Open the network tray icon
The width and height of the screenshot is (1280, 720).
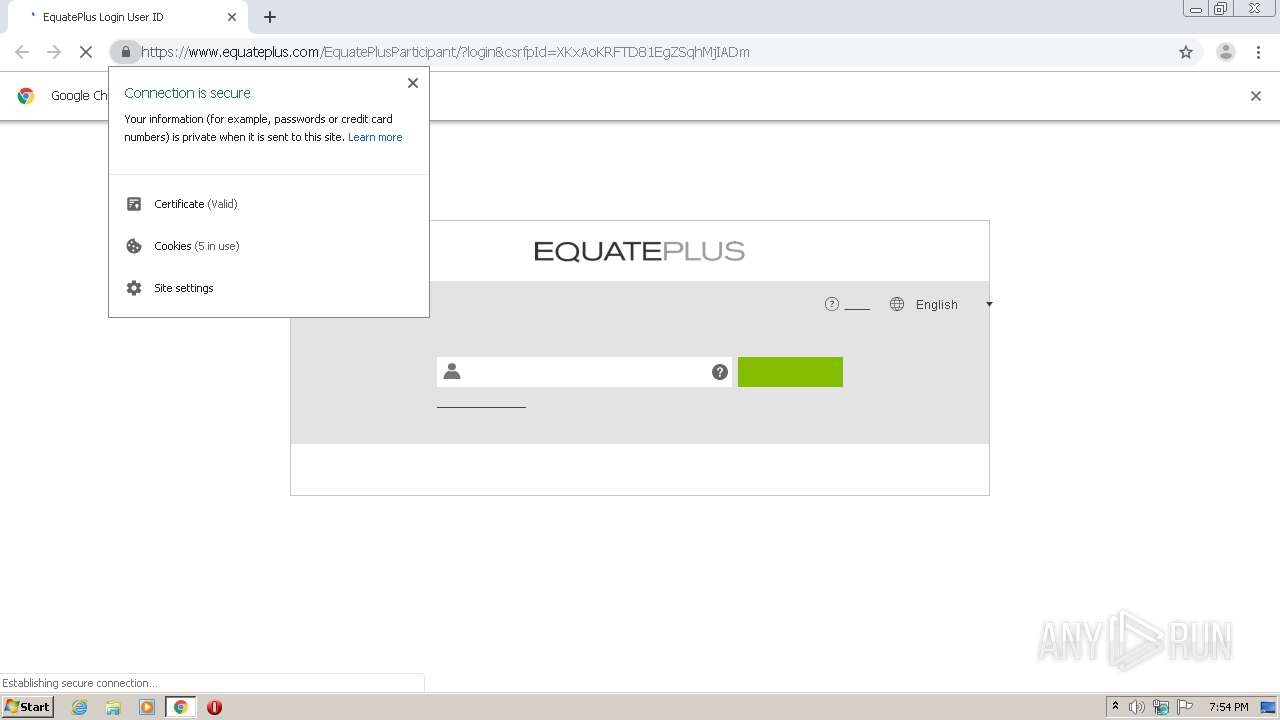(1161, 707)
